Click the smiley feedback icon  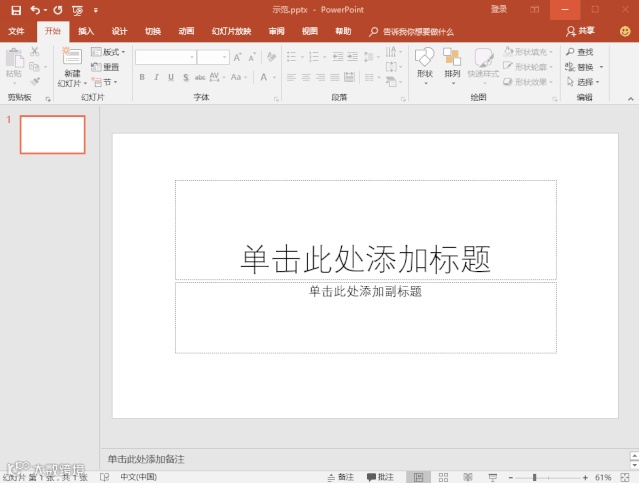click(625, 31)
